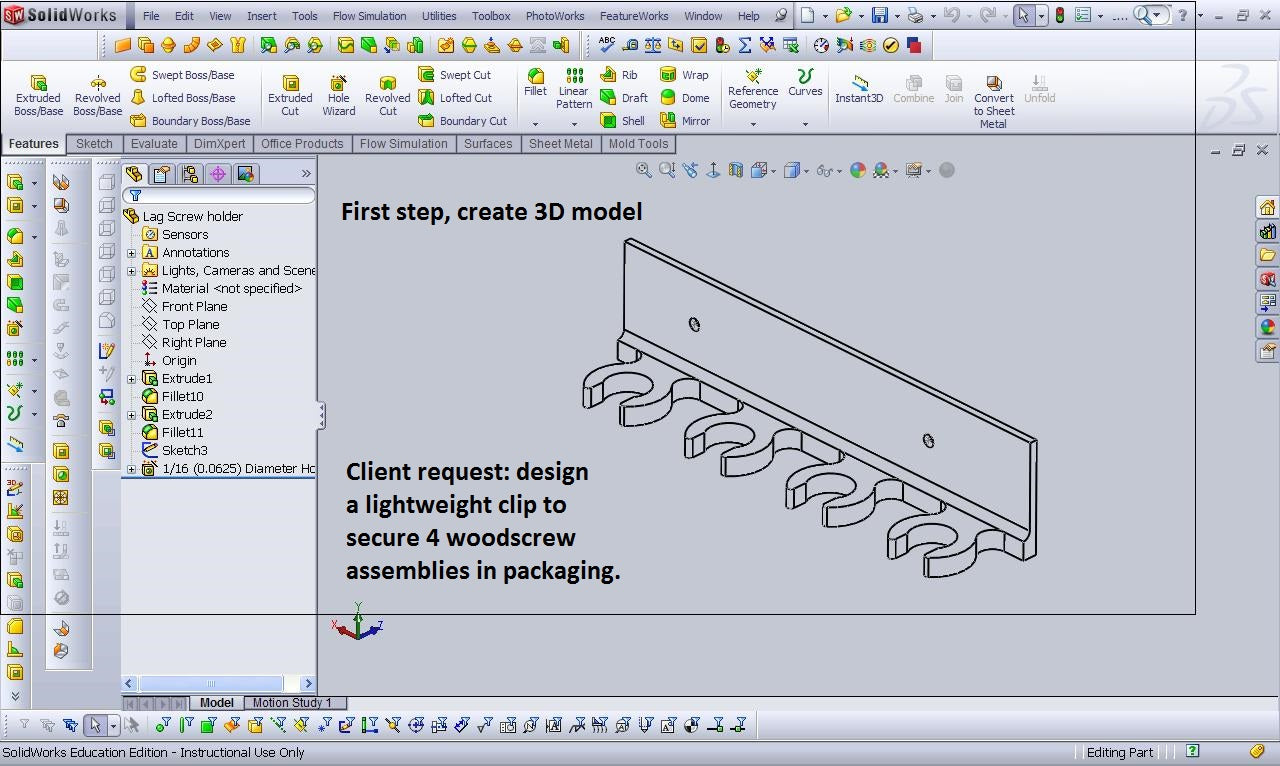Click the feature tree filter field
1280x766 pixels.
pyautogui.click(x=225, y=196)
